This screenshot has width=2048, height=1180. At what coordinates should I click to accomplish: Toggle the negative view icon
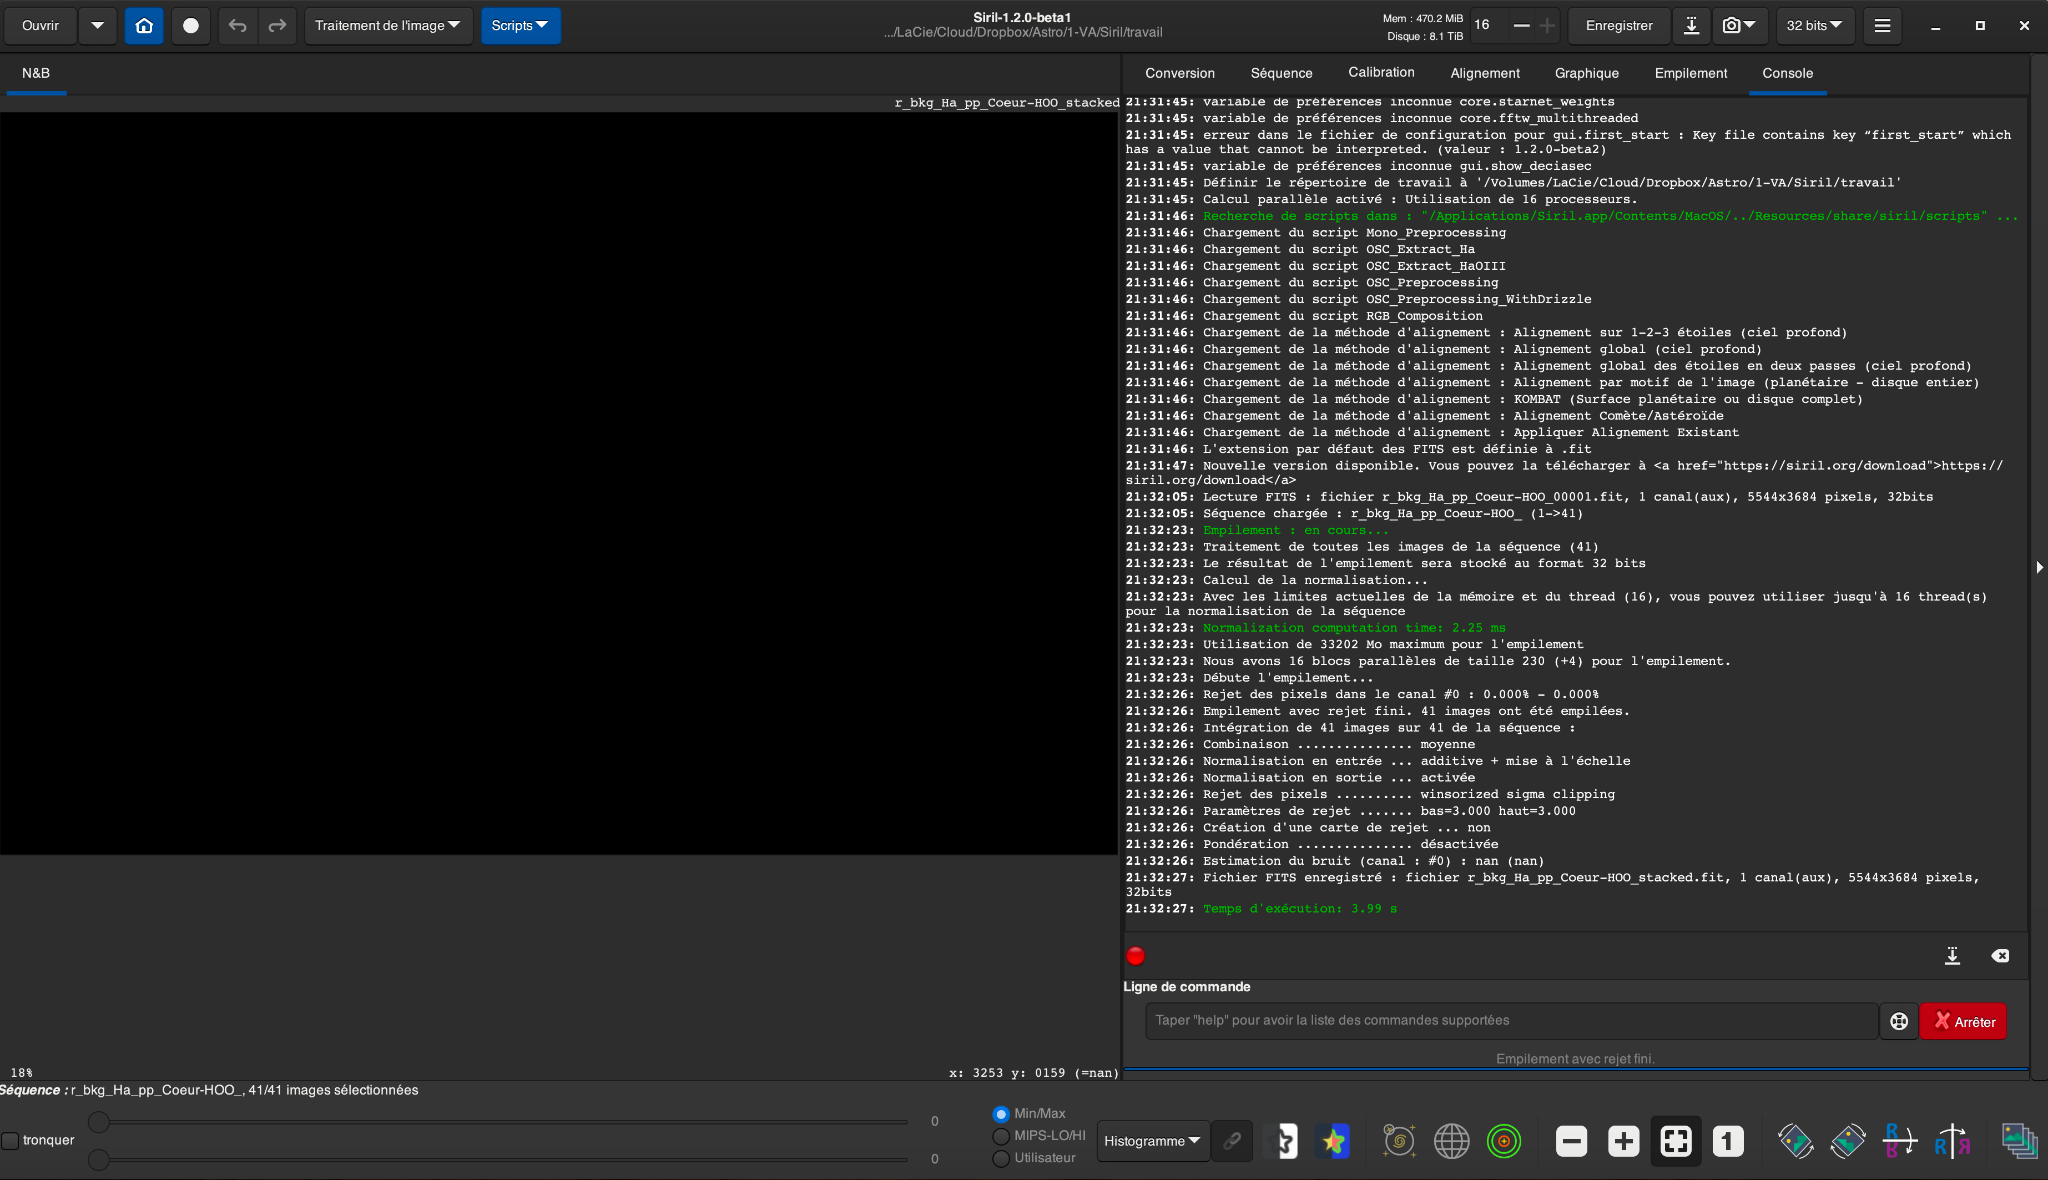coord(1284,1140)
